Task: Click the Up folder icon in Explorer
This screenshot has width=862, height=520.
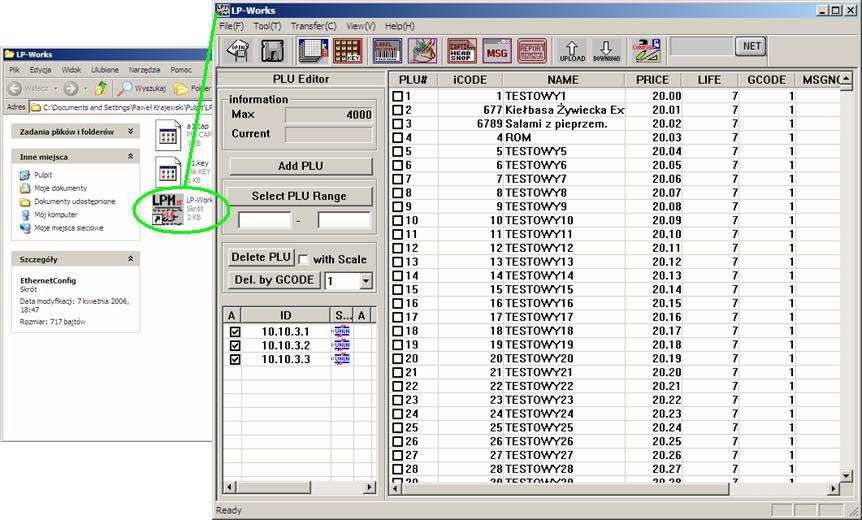Action: pyautogui.click(x=101, y=88)
